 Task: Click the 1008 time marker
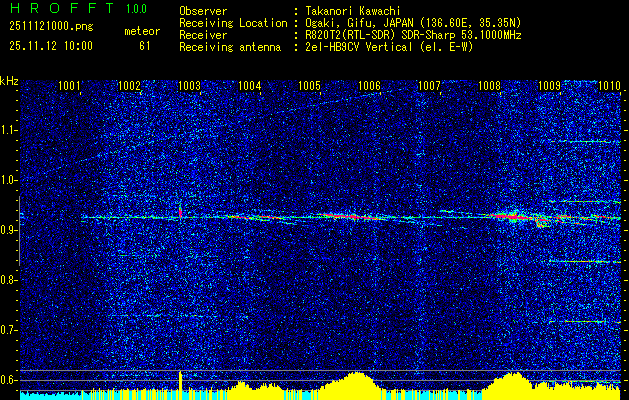tap(489, 85)
